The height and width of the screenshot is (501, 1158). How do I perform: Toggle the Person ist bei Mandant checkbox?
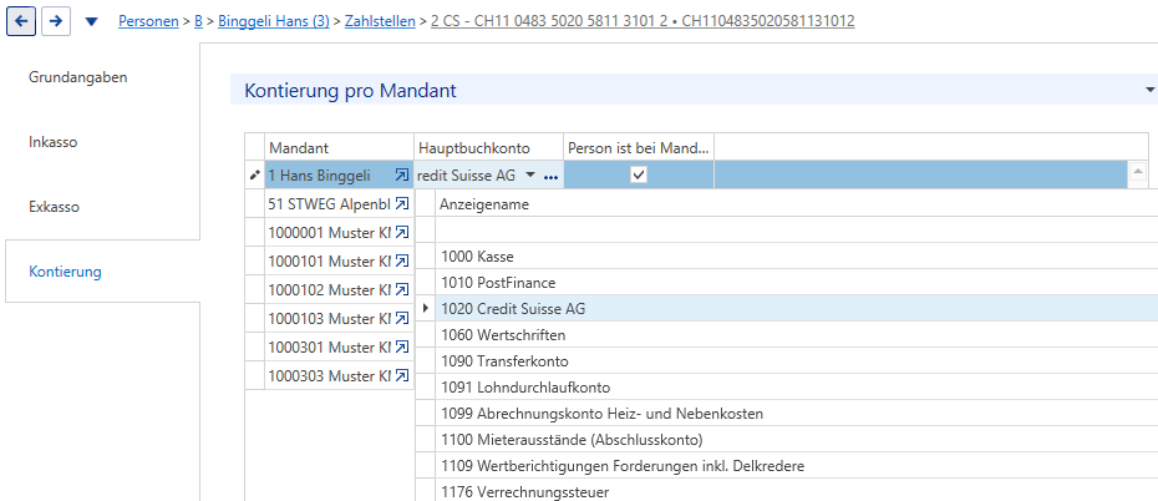[639, 175]
